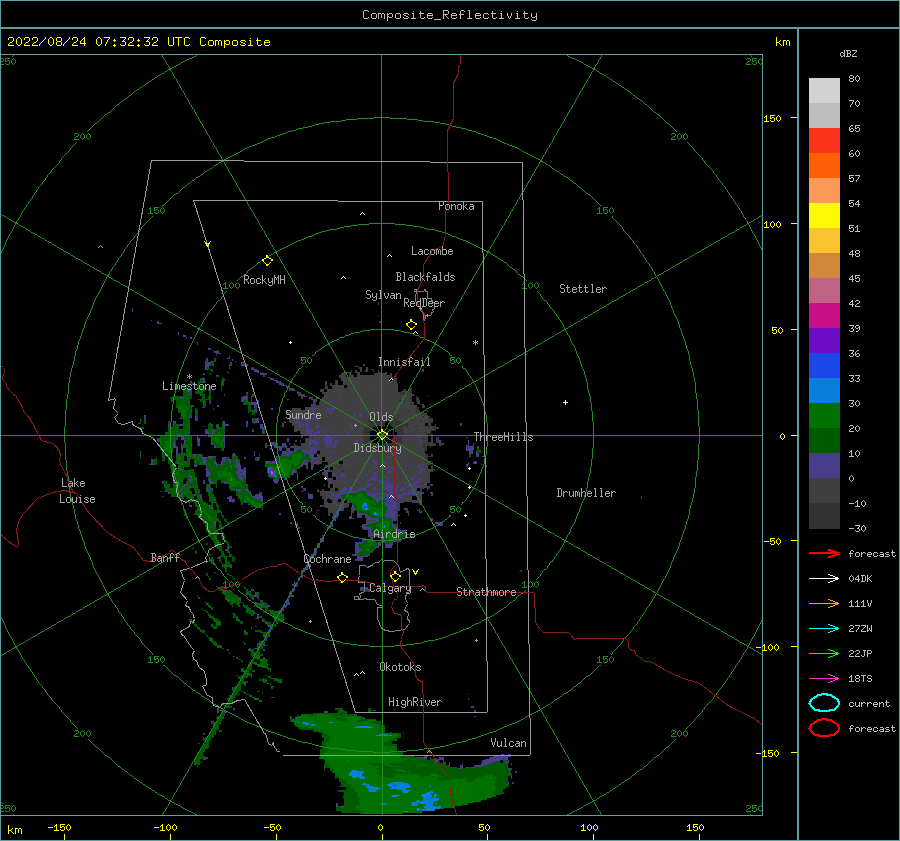Click the RockyMH label
Screen dimensions: 900x841
tap(264, 280)
